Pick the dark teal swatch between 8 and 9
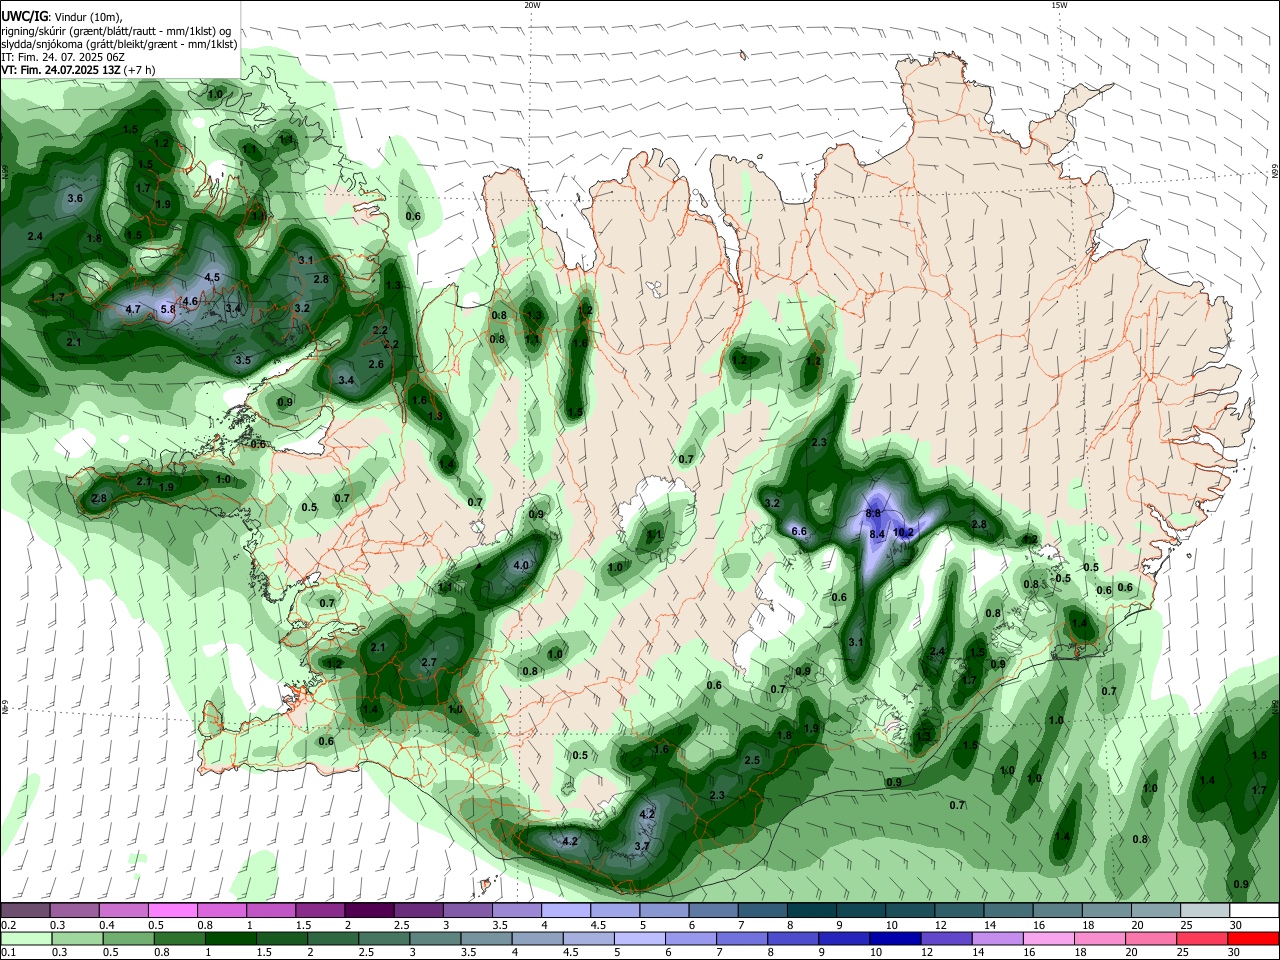 [x=811, y=910]
